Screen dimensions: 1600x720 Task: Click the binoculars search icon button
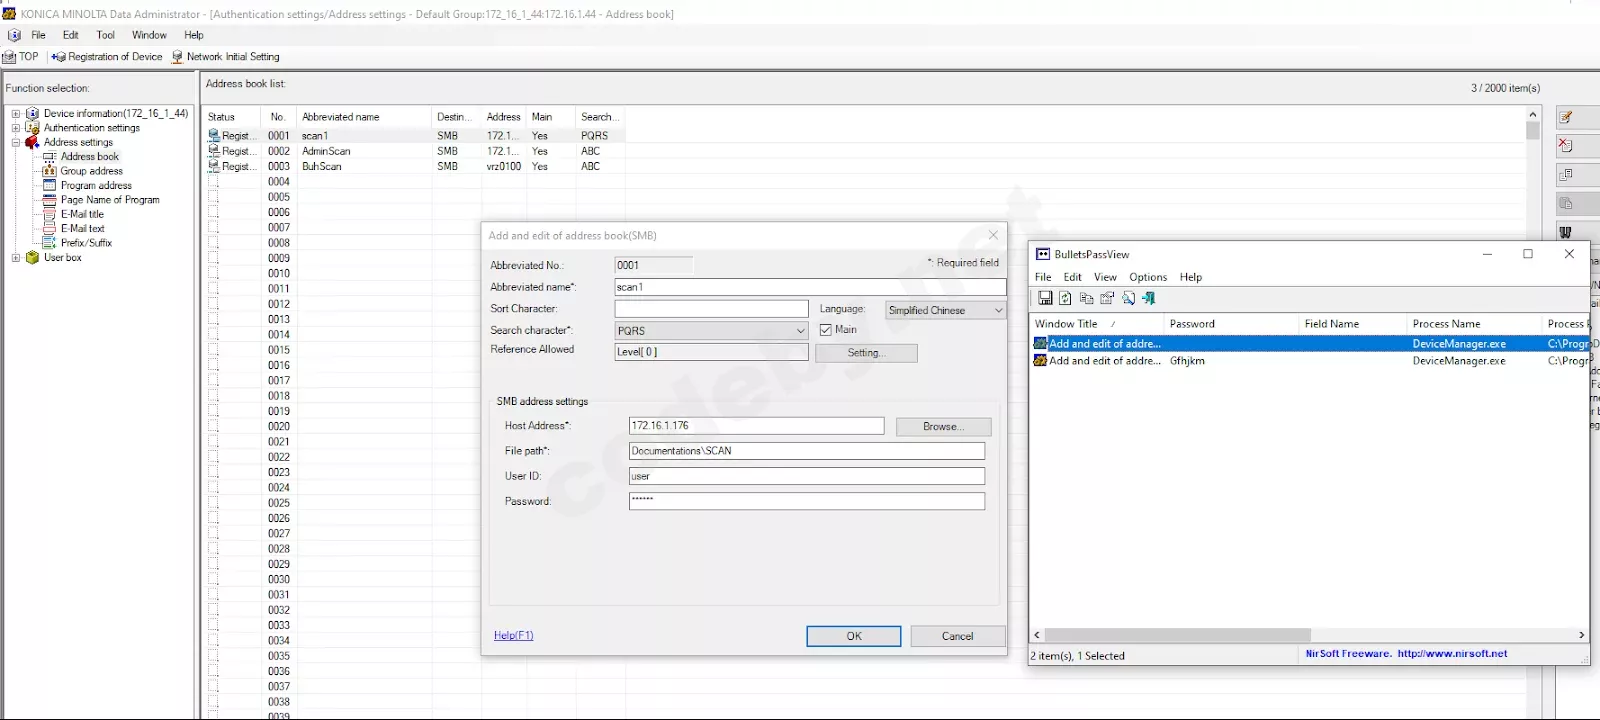click(1566, 232)
